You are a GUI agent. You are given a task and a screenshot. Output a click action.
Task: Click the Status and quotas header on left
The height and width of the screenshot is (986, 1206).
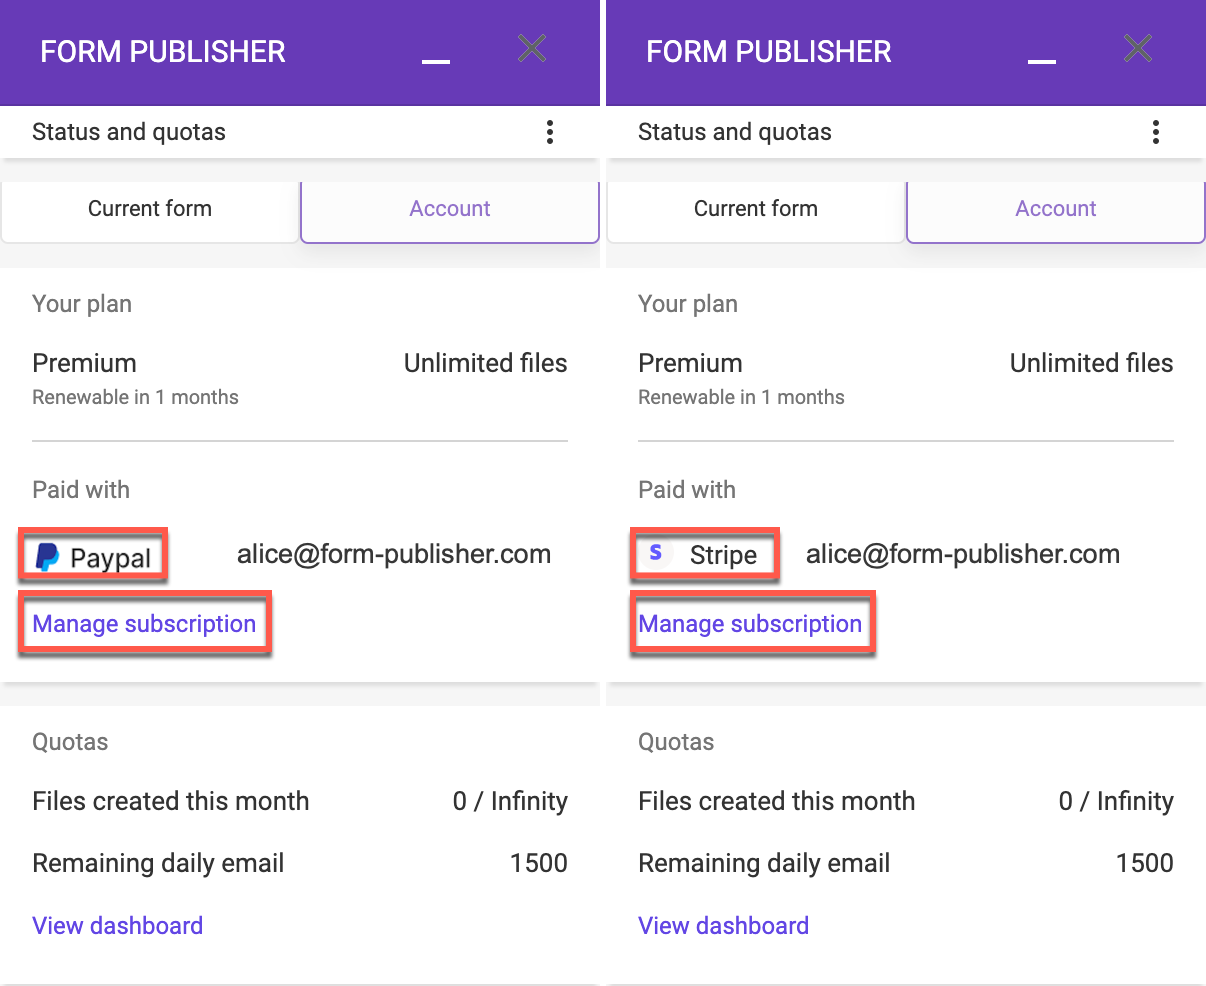click(129, 132)
